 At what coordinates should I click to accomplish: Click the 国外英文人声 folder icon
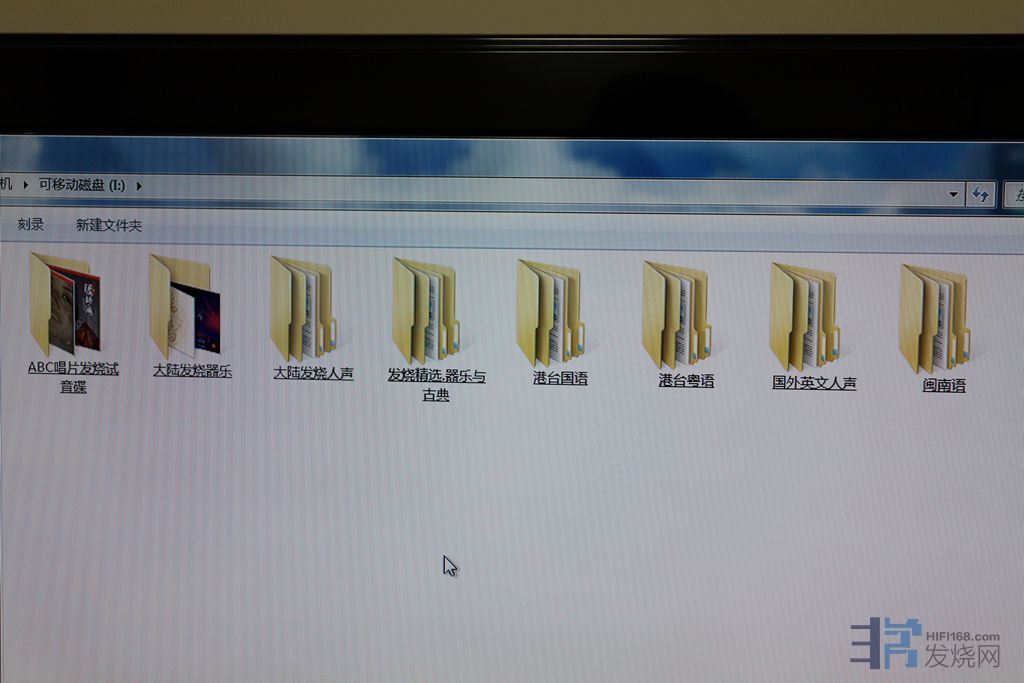click(805, 317)
